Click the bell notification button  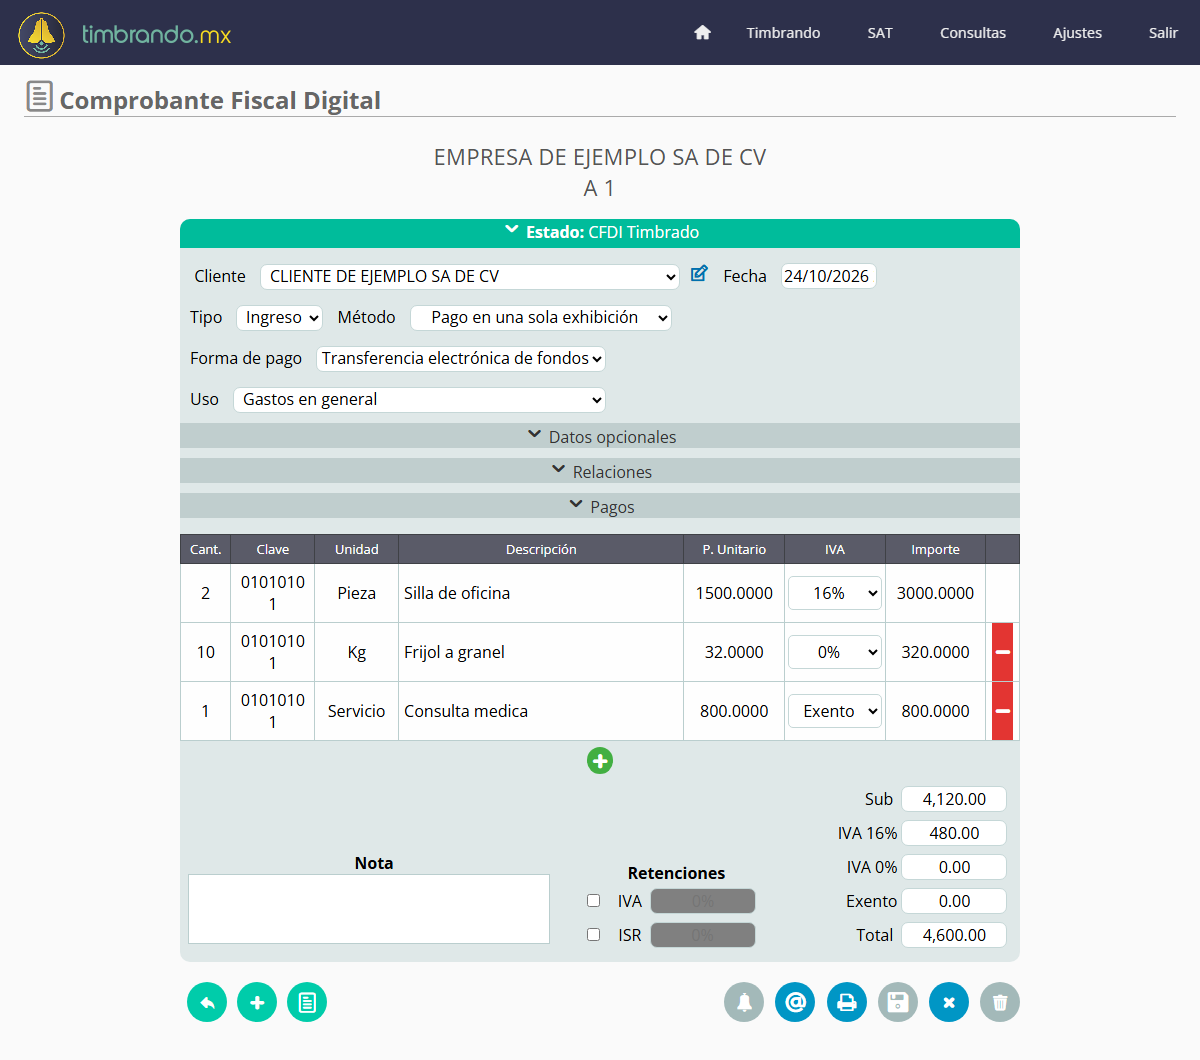pyautogui.click(x=744, y=1002)
